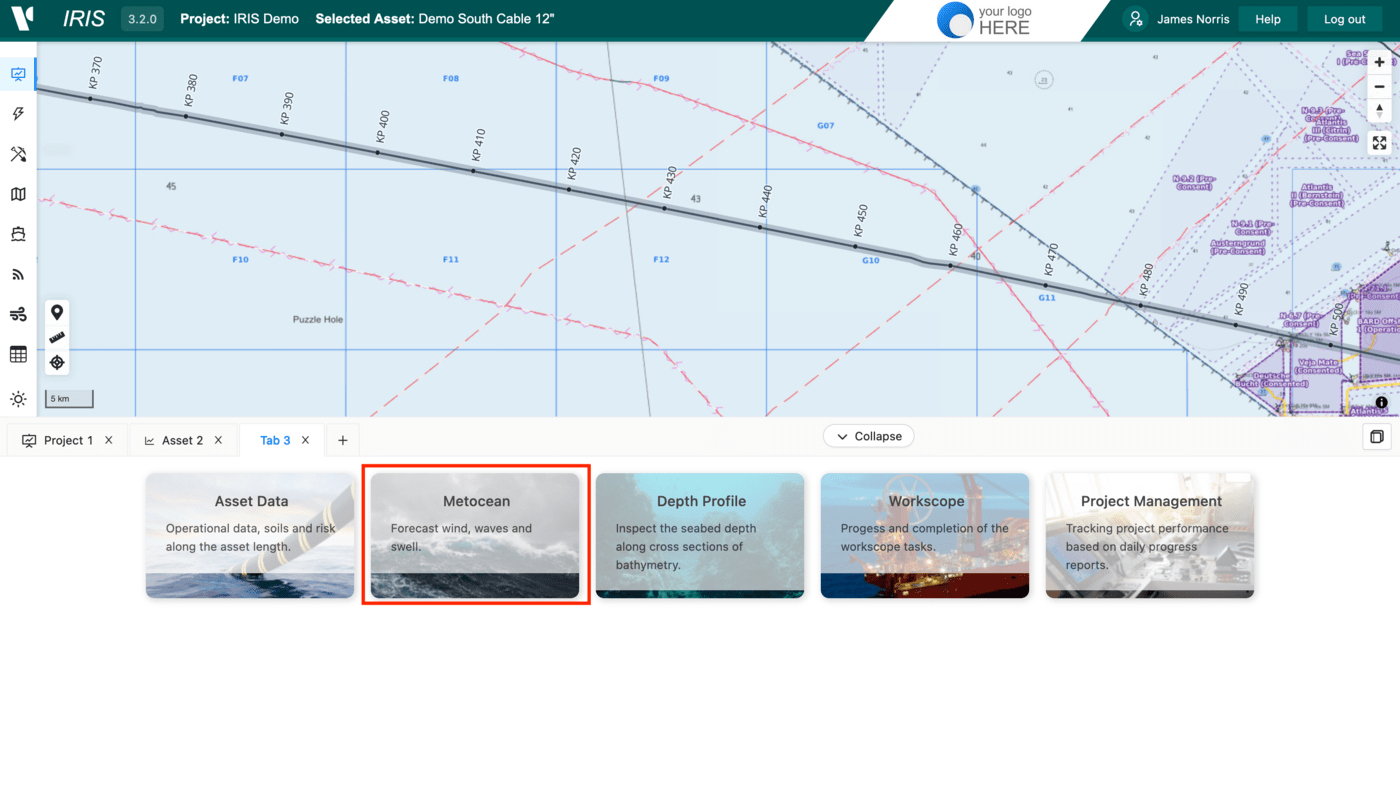Click the KP 380 marker on cable
The image size is (1400, 804).
[x=186, y=116]
